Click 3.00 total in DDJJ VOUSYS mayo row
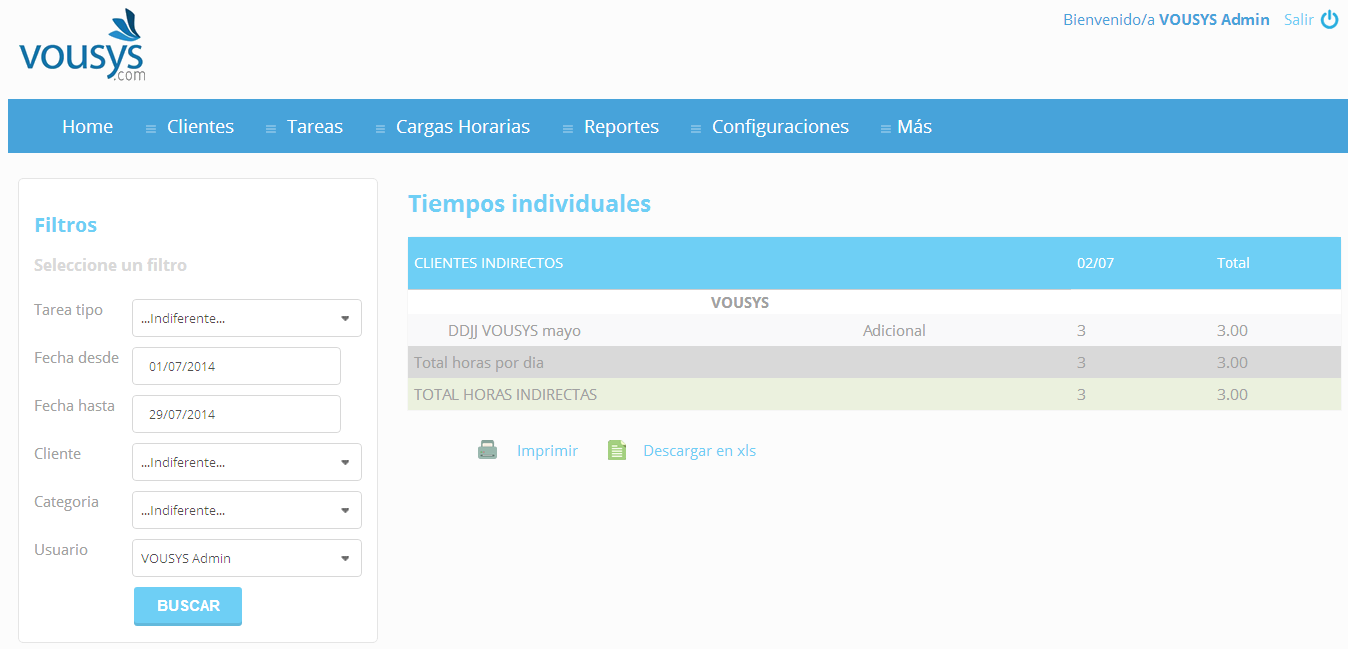The width and height of the screenshot is (1348, 649). 1232,330
